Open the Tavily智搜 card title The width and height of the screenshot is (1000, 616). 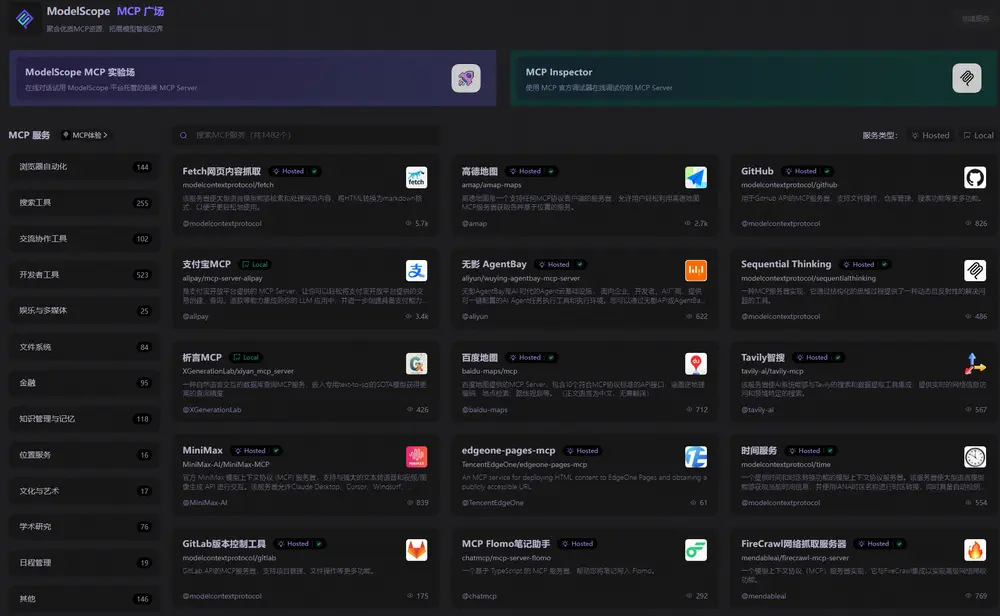click(x=763, y=357)
